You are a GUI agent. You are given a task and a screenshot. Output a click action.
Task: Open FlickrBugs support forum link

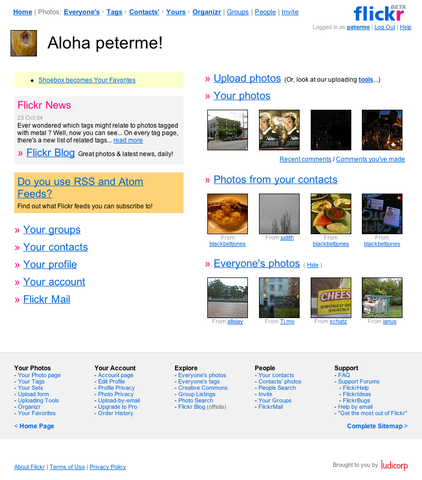[x=356, y=400]
